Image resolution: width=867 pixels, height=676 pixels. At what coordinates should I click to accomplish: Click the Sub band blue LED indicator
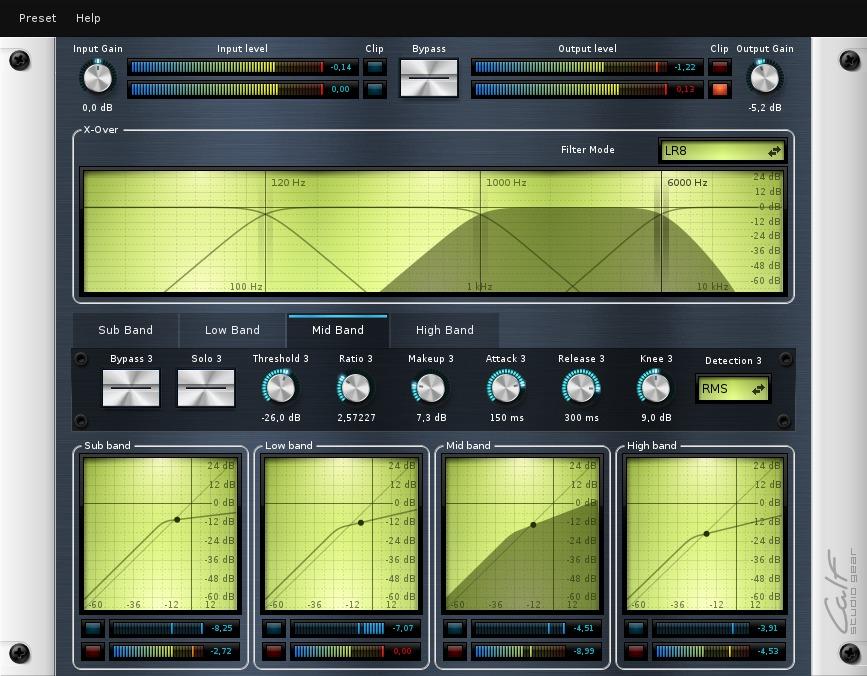point(93,628)
